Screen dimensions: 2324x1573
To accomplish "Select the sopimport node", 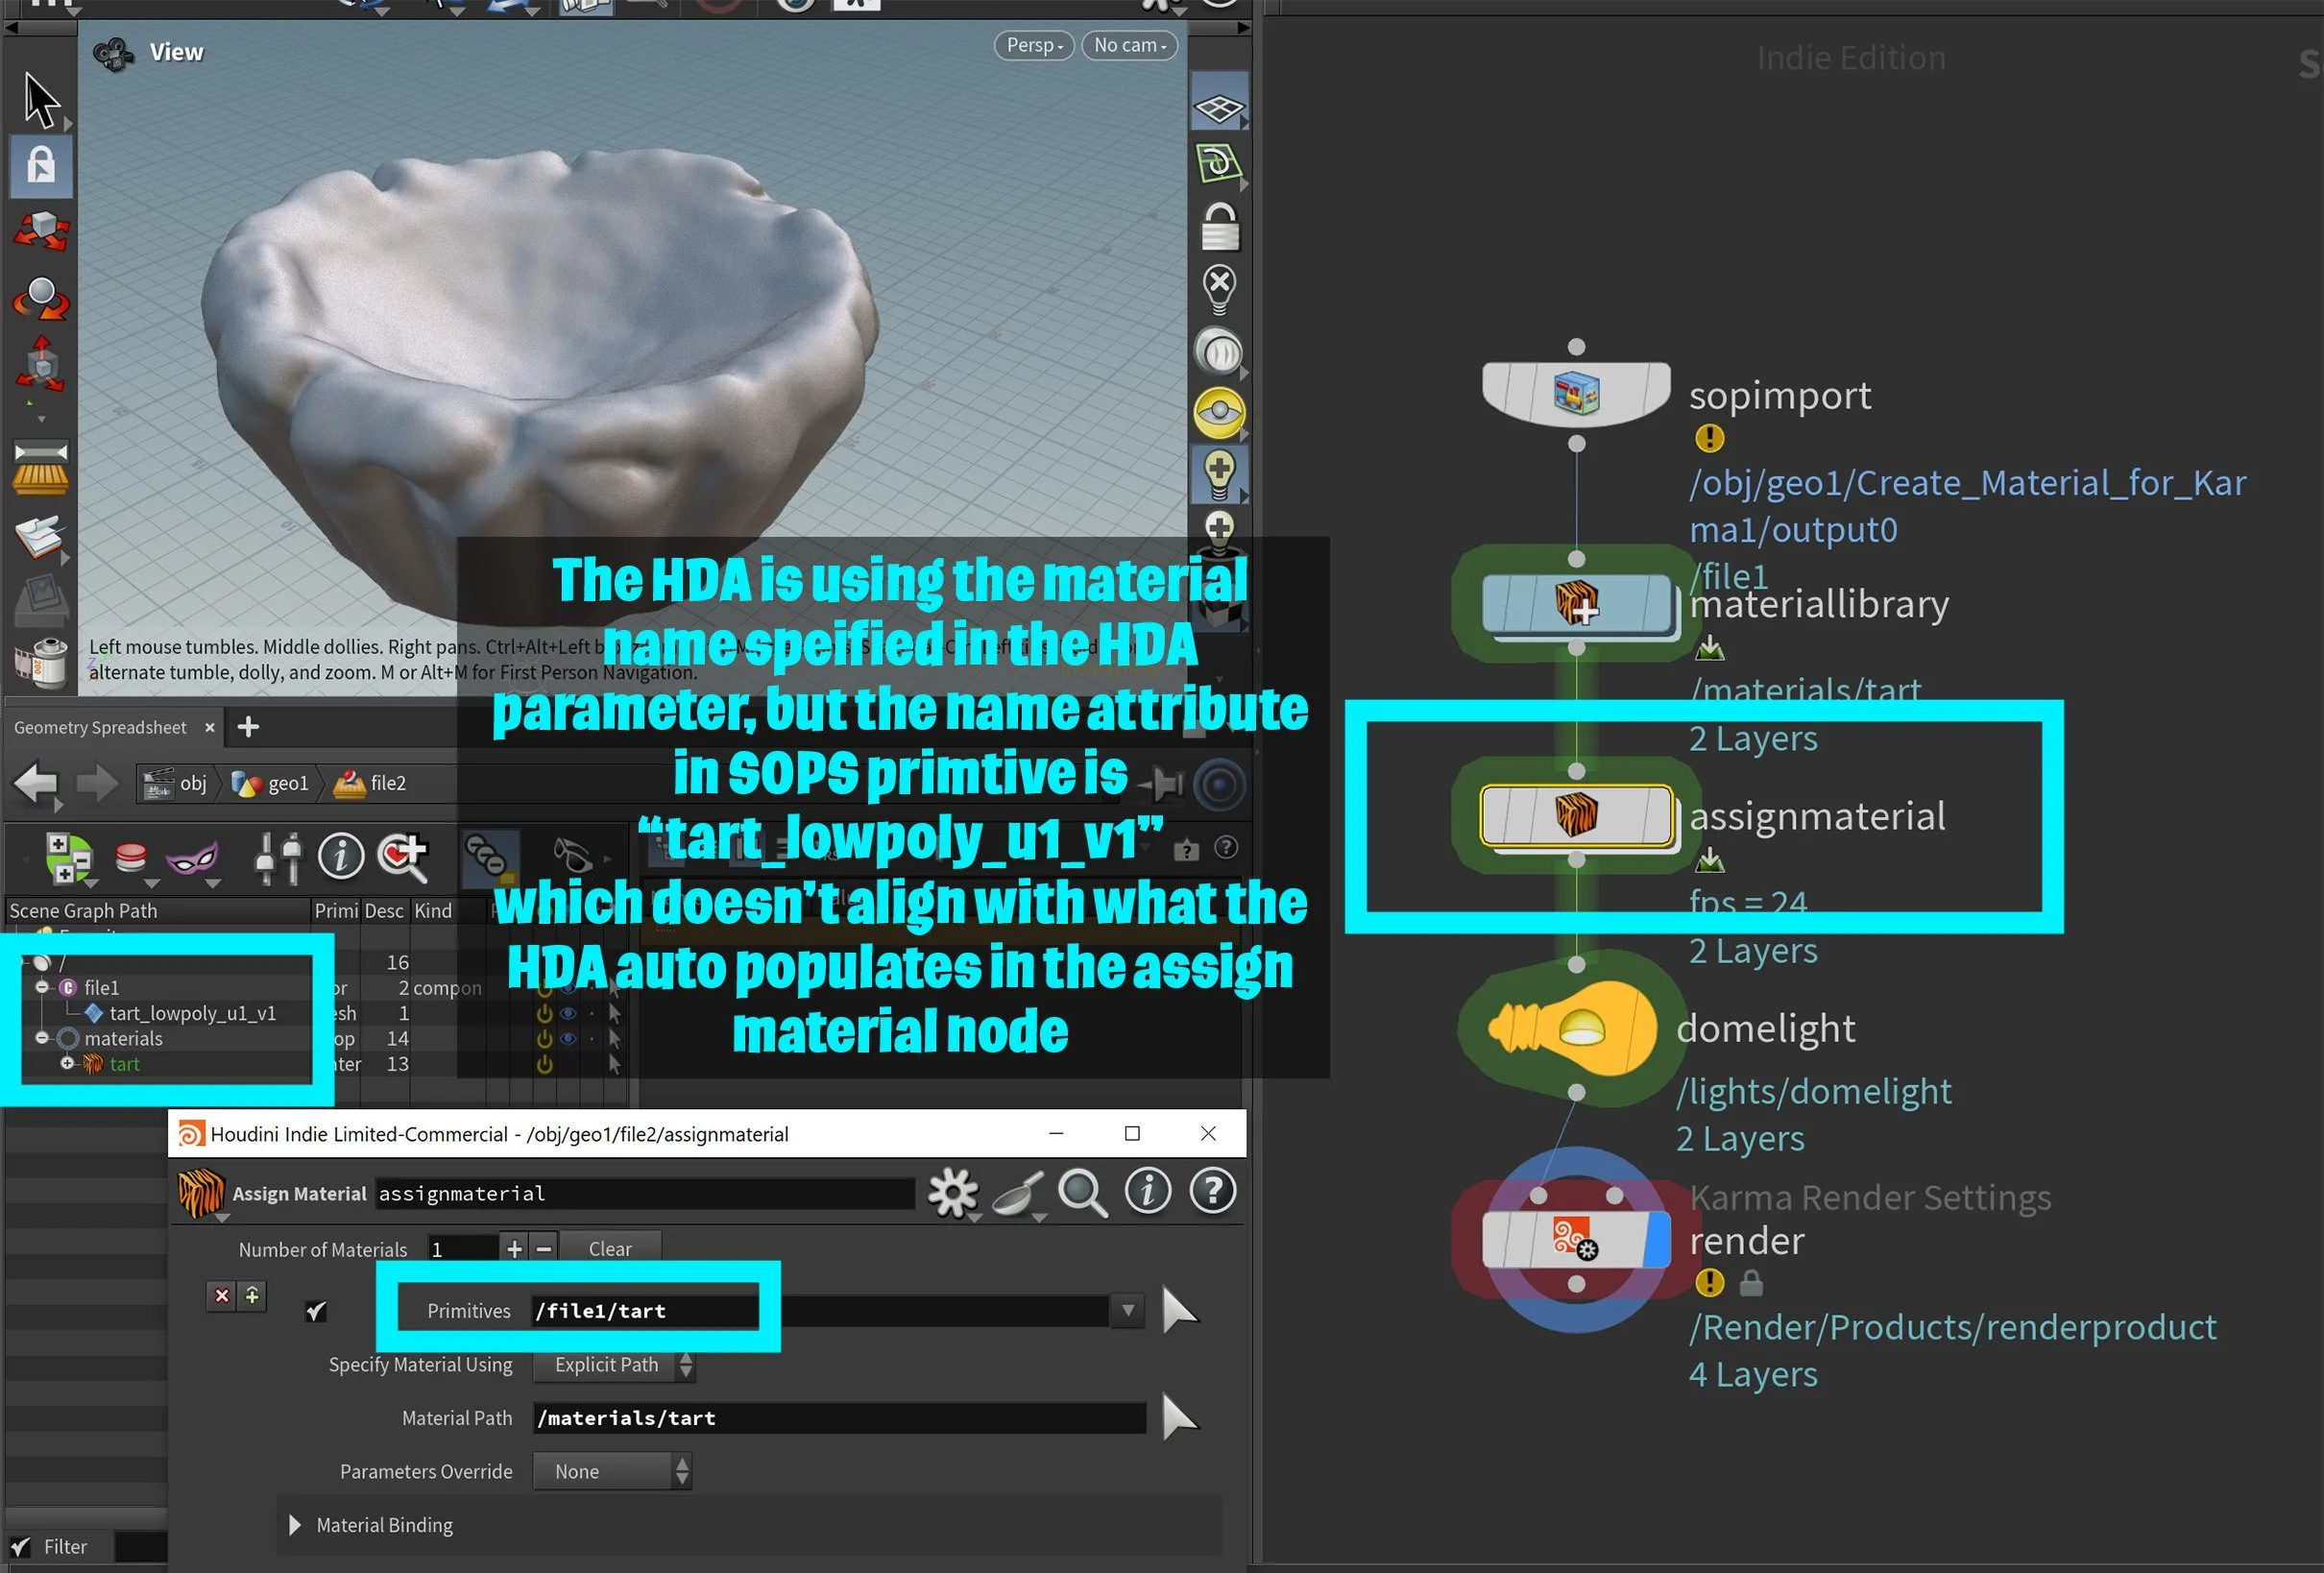I will tap(1575, 393).
